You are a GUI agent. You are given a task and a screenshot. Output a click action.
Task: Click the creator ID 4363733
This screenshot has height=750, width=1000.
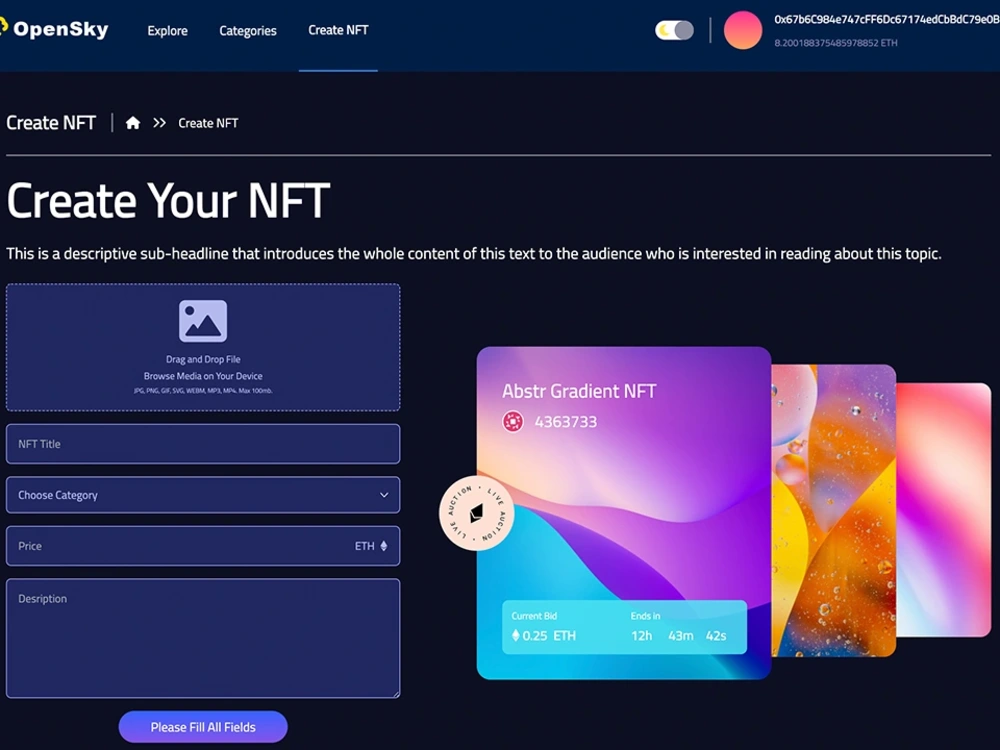(566, 422)
